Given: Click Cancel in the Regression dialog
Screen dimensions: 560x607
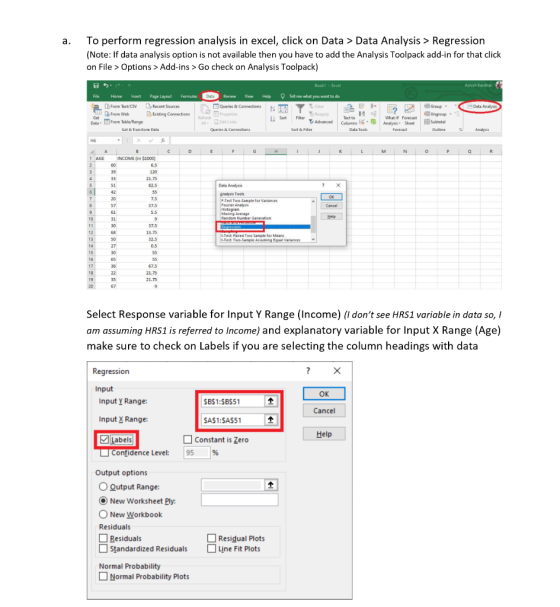Looking at the screenshot, I should (x=324, y=411).
